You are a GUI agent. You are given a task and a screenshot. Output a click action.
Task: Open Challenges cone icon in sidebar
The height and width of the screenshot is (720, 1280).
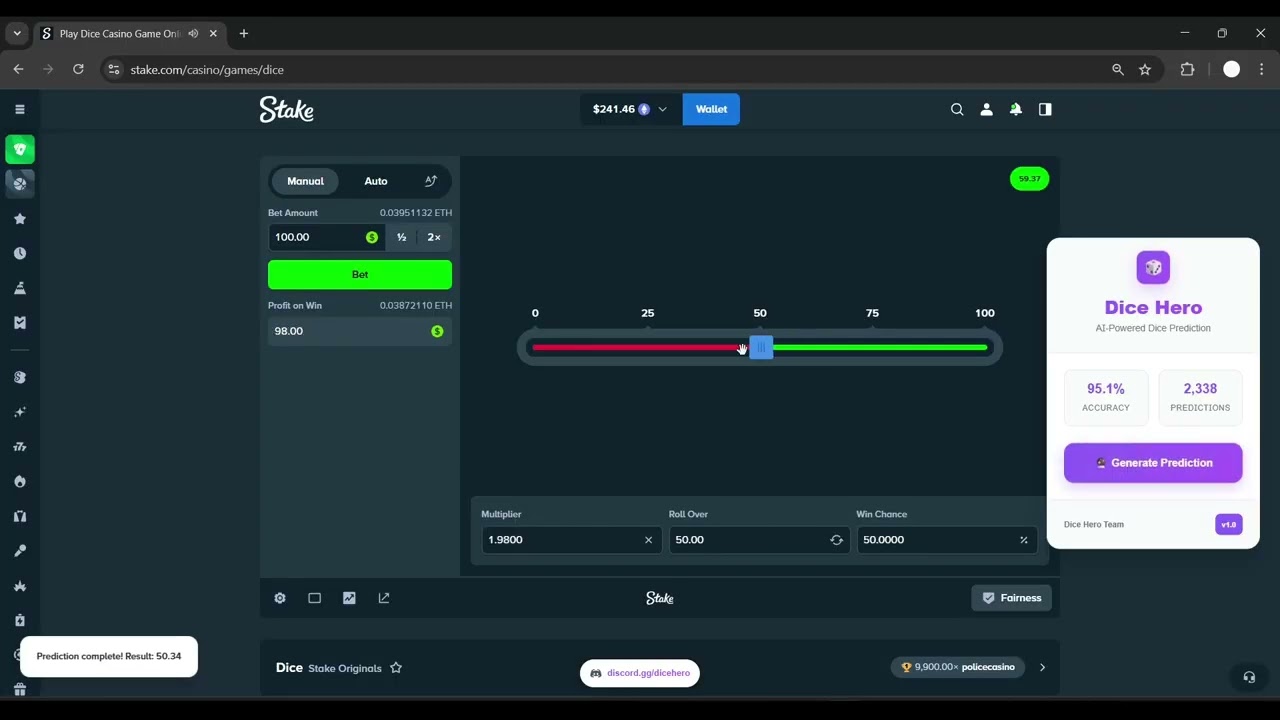20,288
